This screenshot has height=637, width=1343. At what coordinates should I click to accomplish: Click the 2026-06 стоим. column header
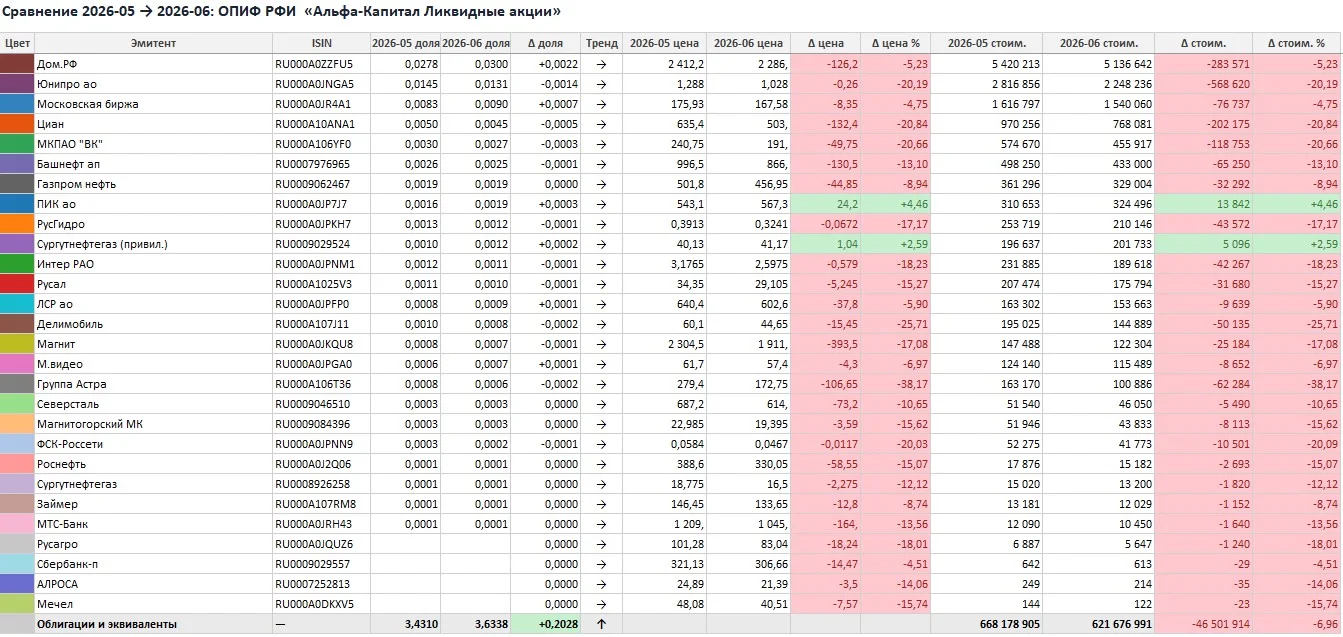(1098, 43)
